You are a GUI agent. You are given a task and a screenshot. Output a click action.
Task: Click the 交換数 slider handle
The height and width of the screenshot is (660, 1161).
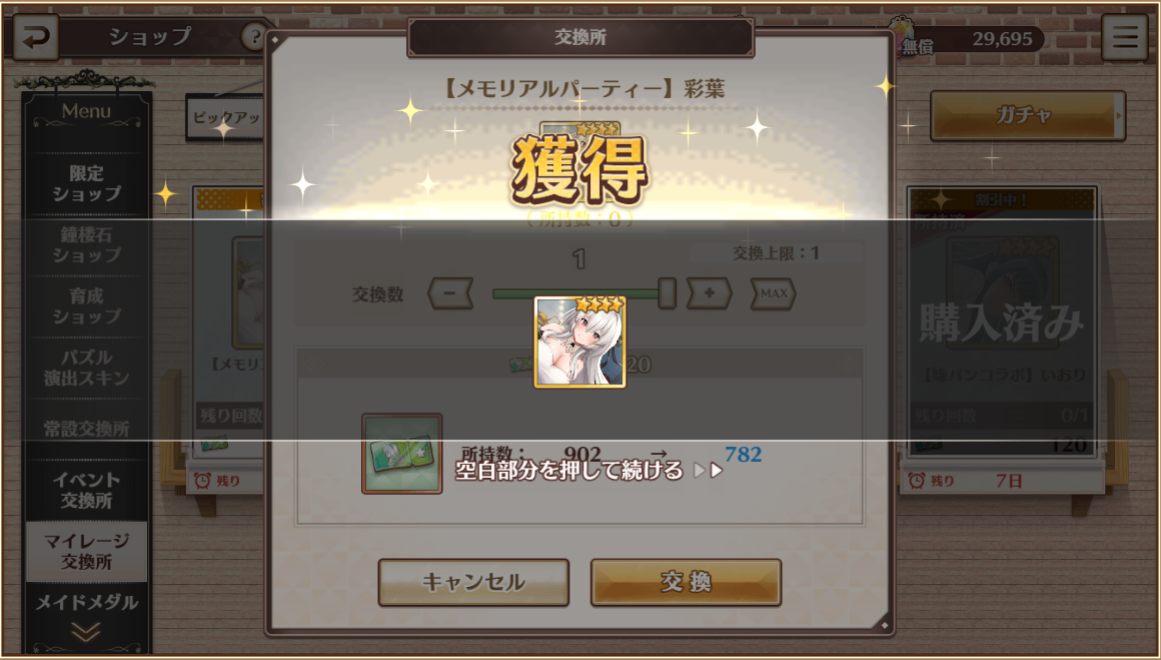pyautogui.click(x=667, y=293)
